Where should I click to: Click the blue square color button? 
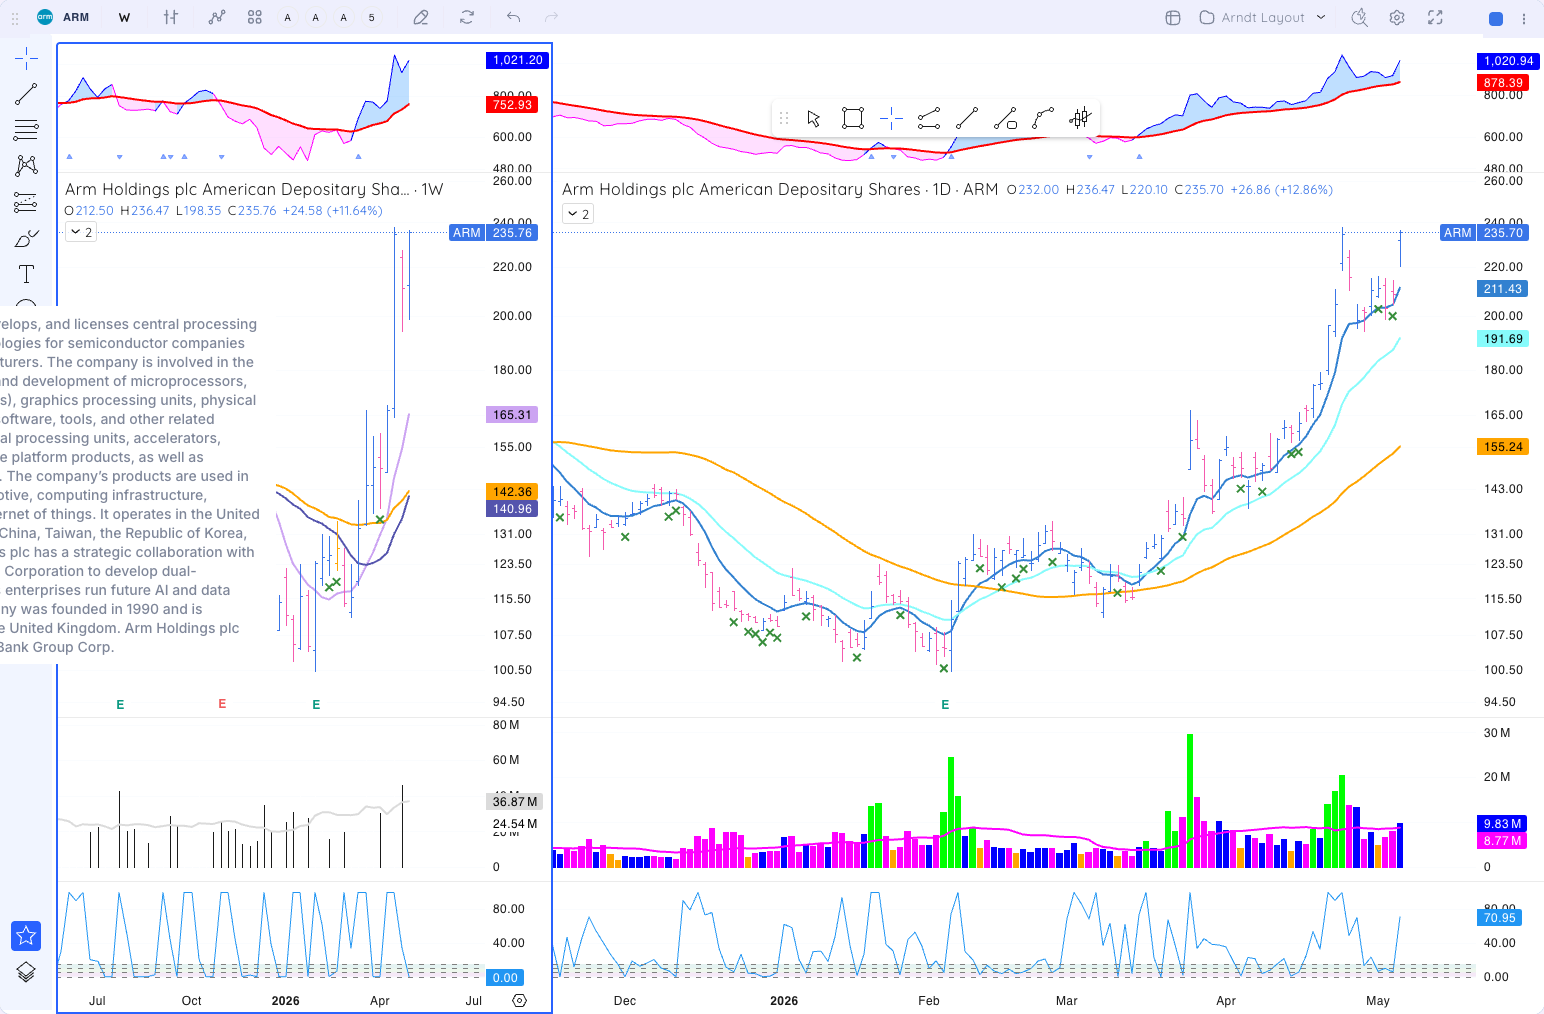[1496, 18]
